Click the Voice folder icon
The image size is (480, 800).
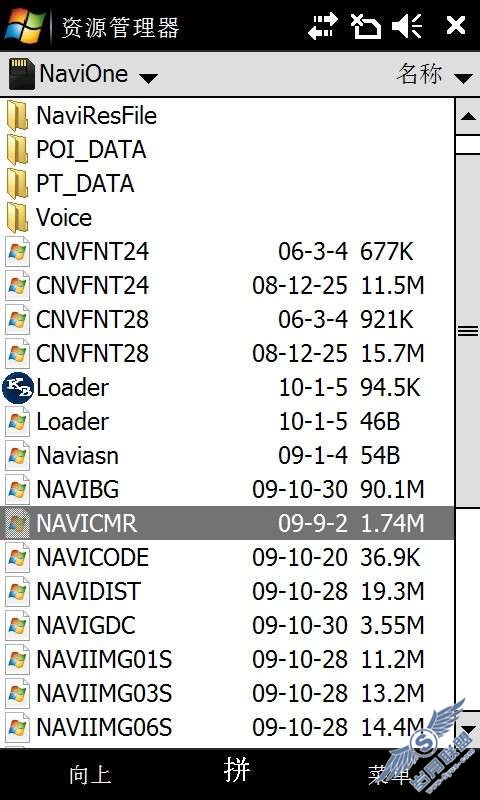17,218
